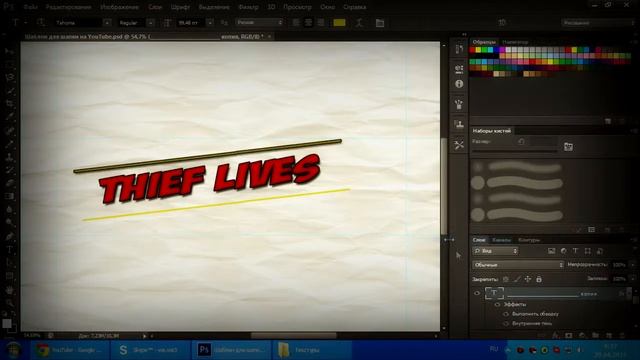640x360 pixels.
Task: Select the Type tool in left toolbar
Action: [10, 249]
